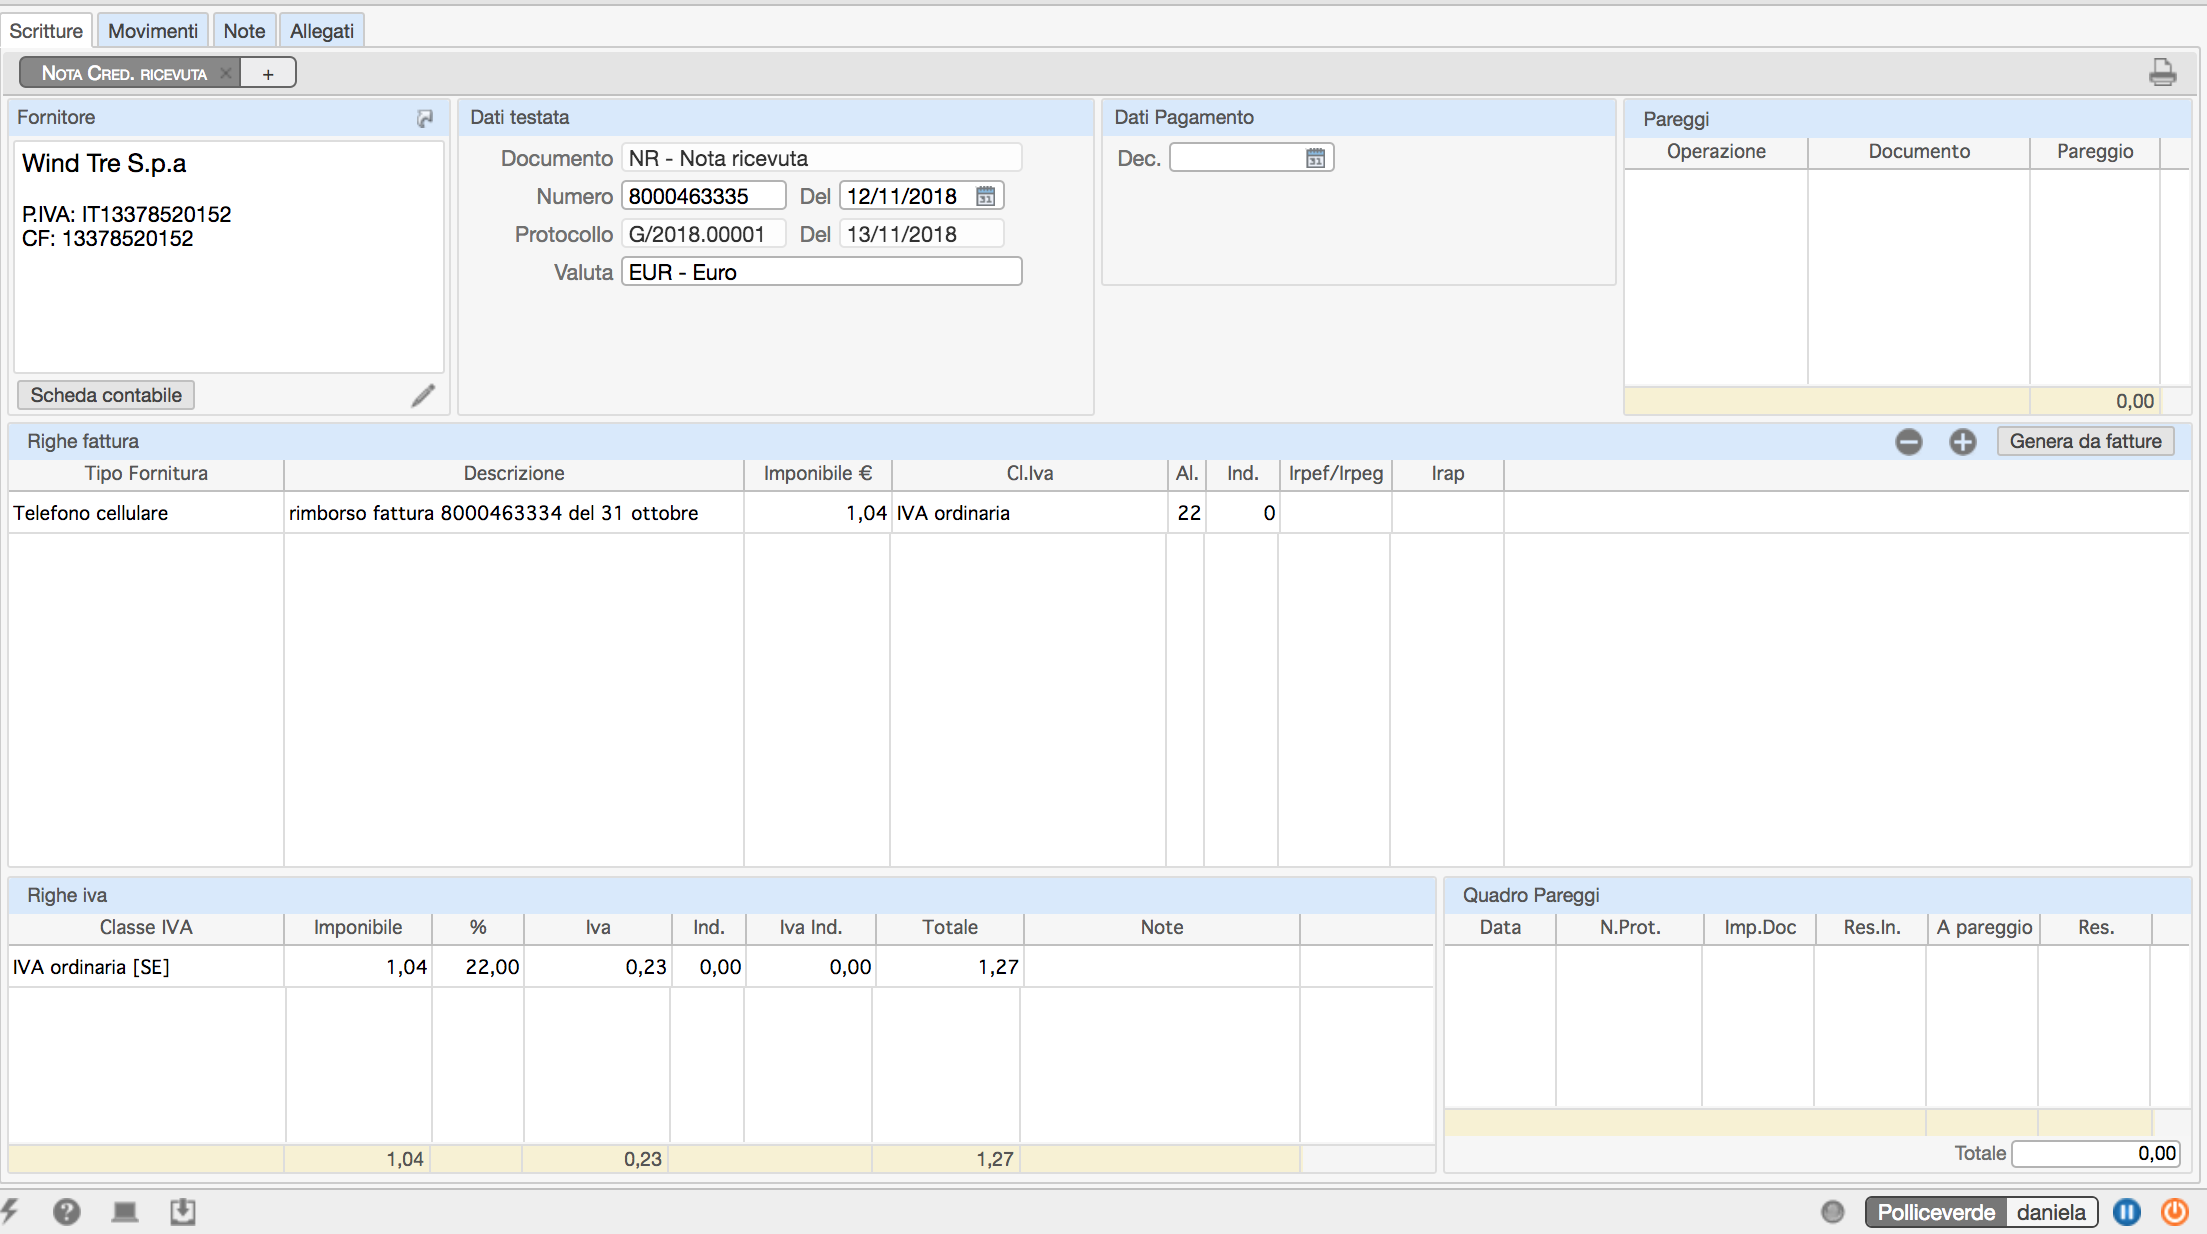Image resolution: width=2207 pixels, height=1234 pixels.
Task: Click the printer icon
Action: (2162, 72)
